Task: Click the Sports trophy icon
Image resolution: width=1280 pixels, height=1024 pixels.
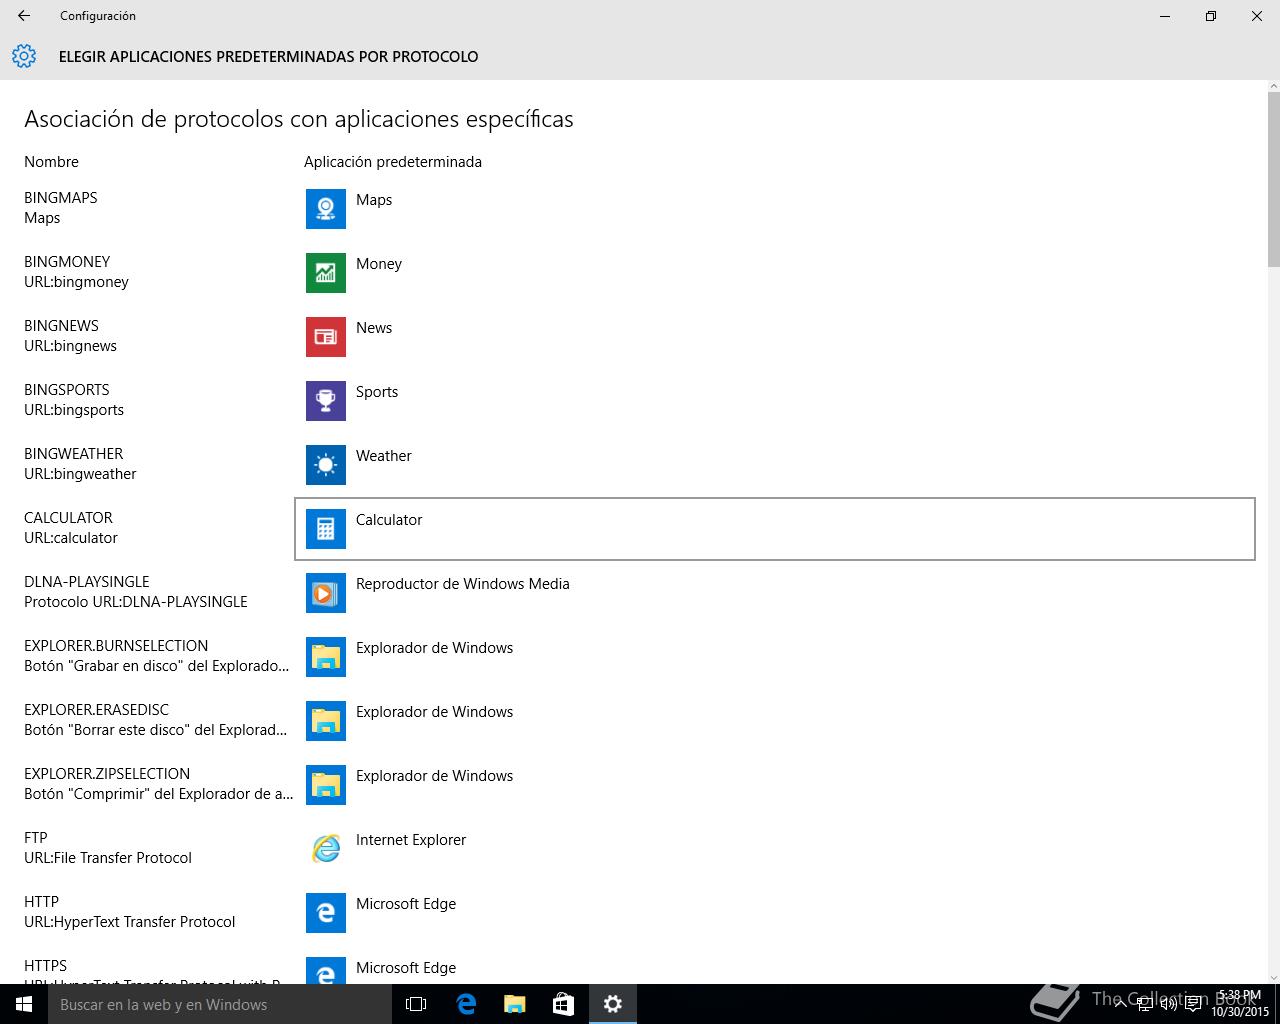Action: 326,401
